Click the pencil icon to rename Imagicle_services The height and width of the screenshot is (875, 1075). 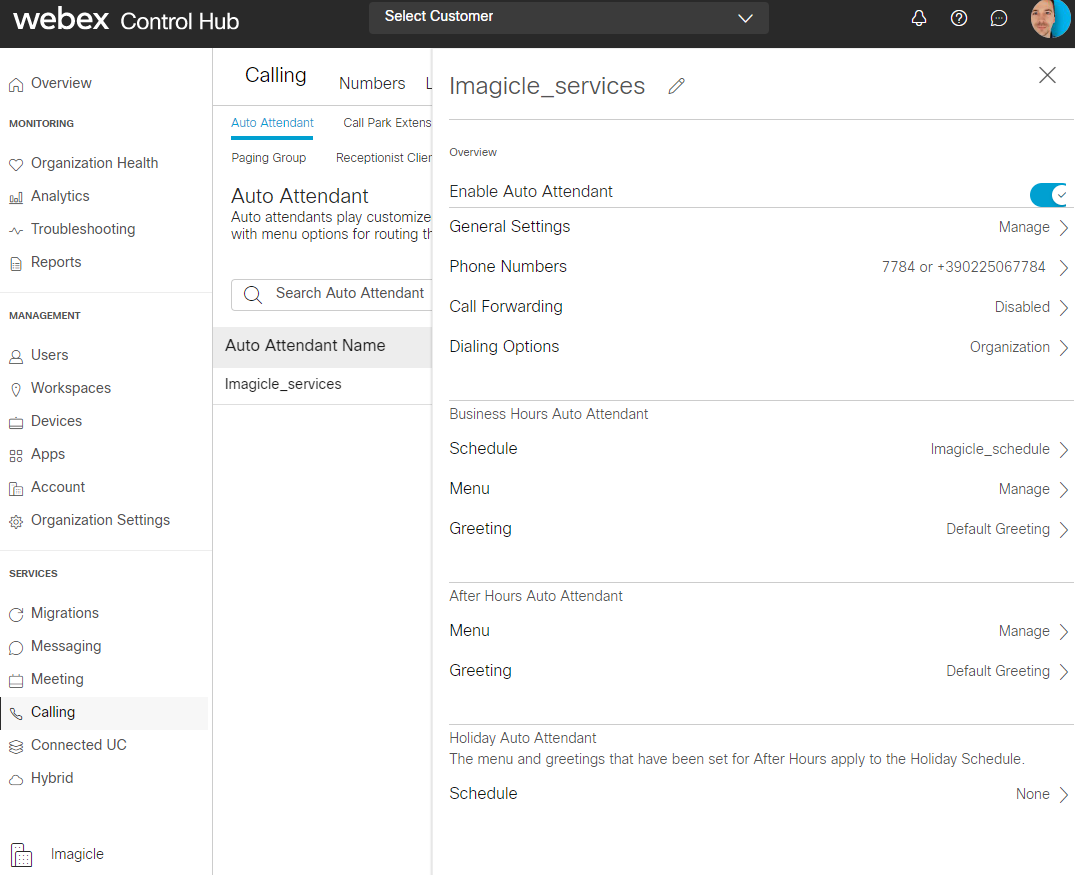[x=677, y=86]
